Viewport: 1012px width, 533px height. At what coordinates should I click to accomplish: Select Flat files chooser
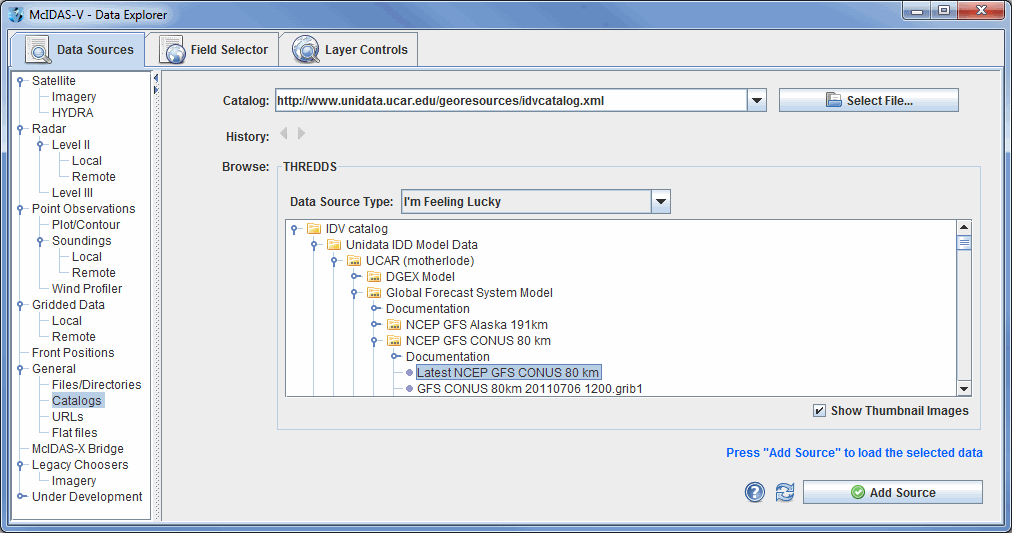tap(74, 433)
